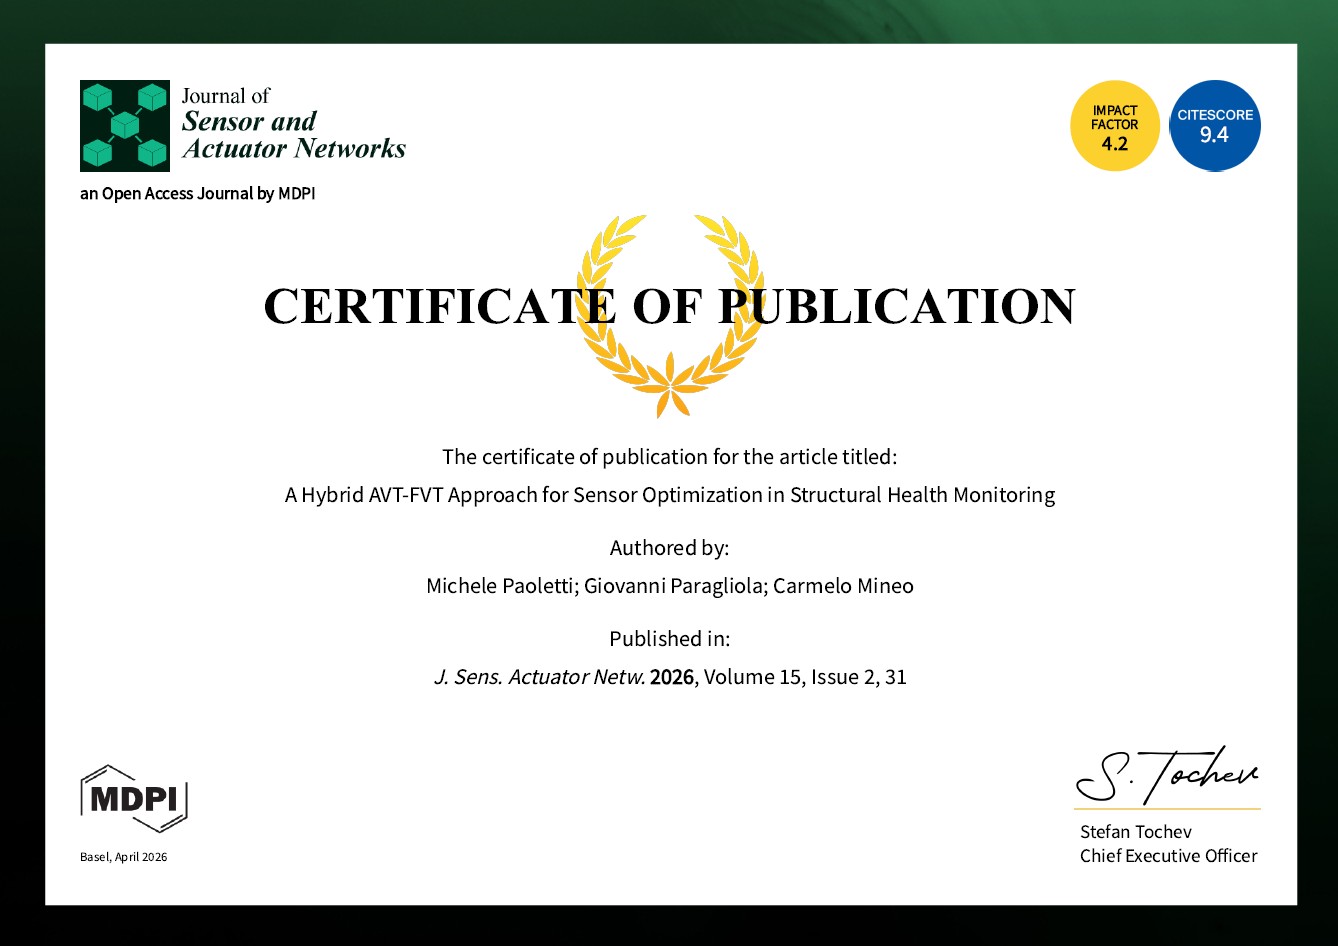Image resolution: width=1338 pixels, height=946 pixels.
Task: Click the blue CiteScore 9.4 badge
Action: pyautogui.click(x=1214, y=126)
